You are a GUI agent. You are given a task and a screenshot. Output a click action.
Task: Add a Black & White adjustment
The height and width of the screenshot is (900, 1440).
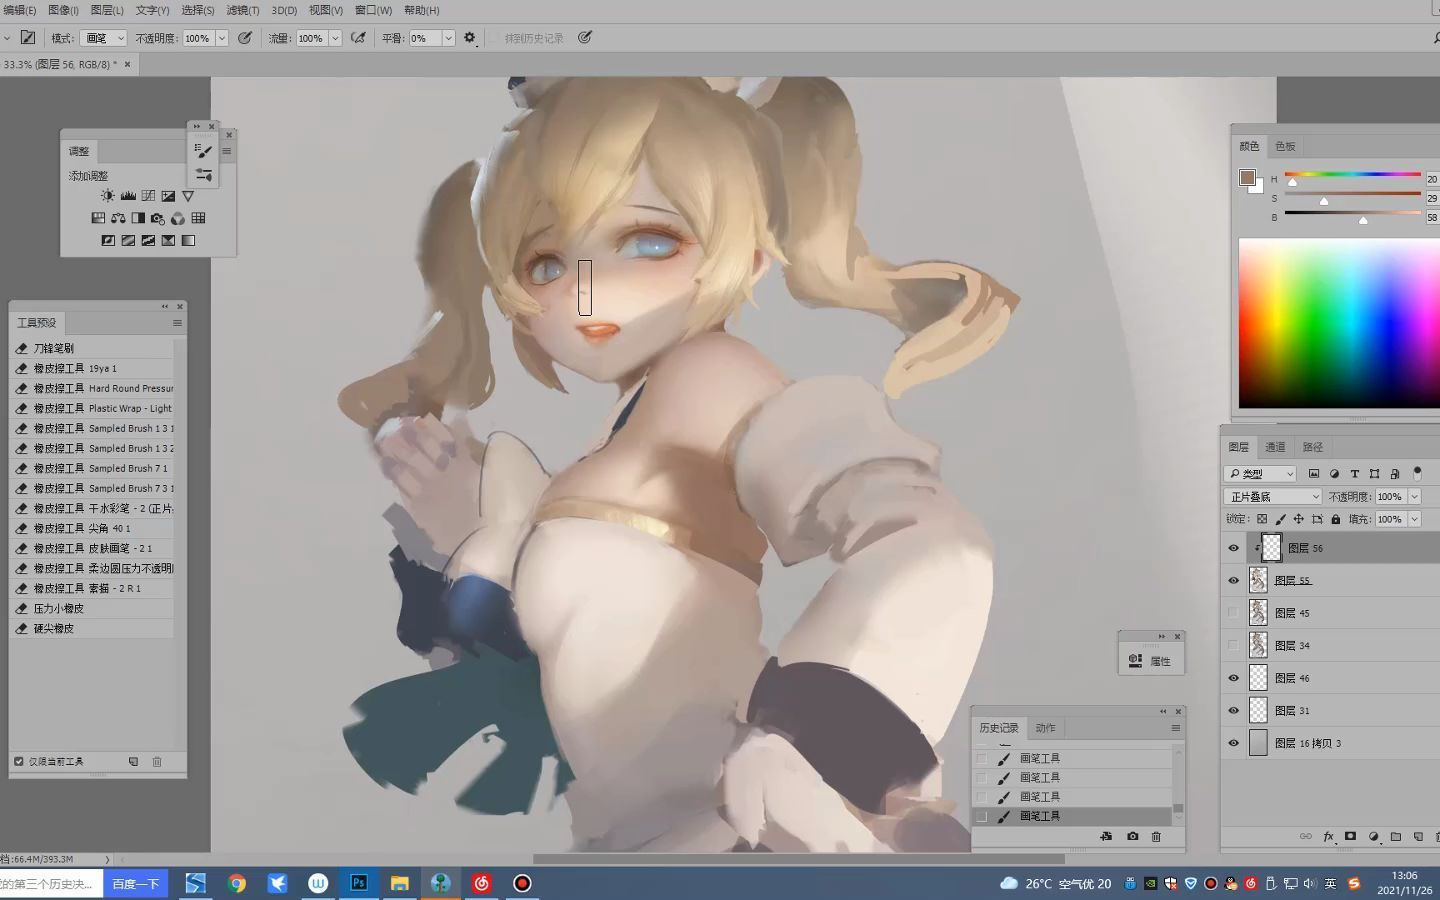click(138, 218)
